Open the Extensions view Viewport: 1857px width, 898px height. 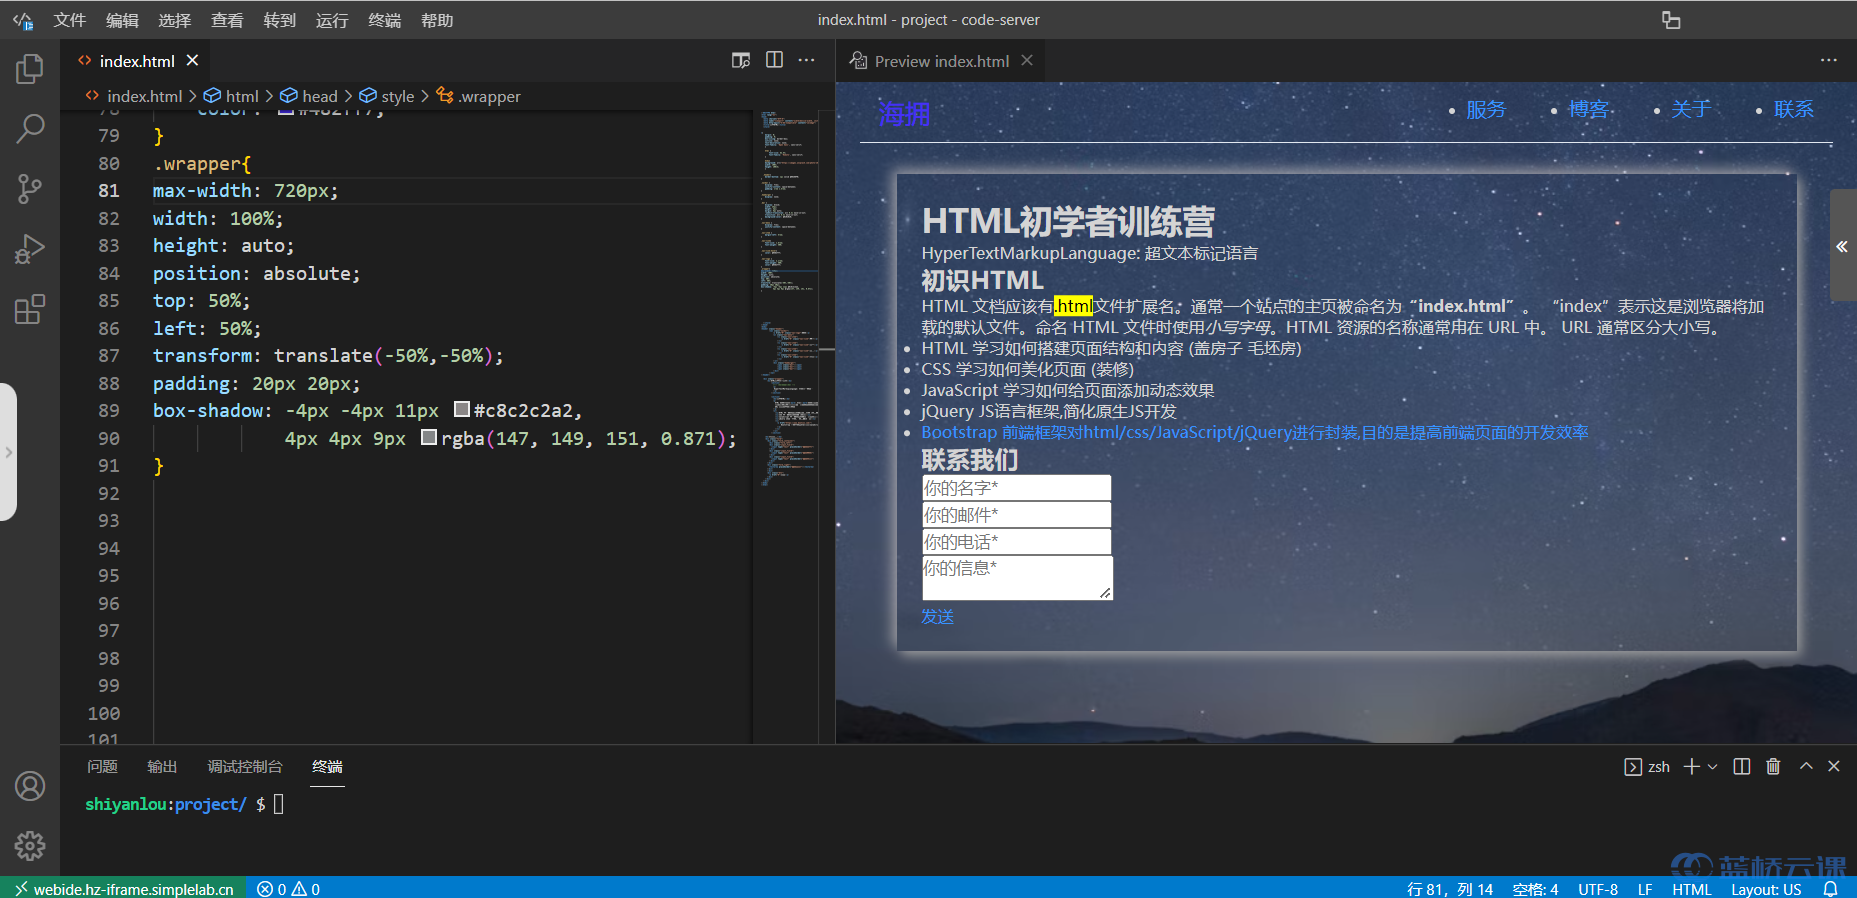[x=30, y=309]
